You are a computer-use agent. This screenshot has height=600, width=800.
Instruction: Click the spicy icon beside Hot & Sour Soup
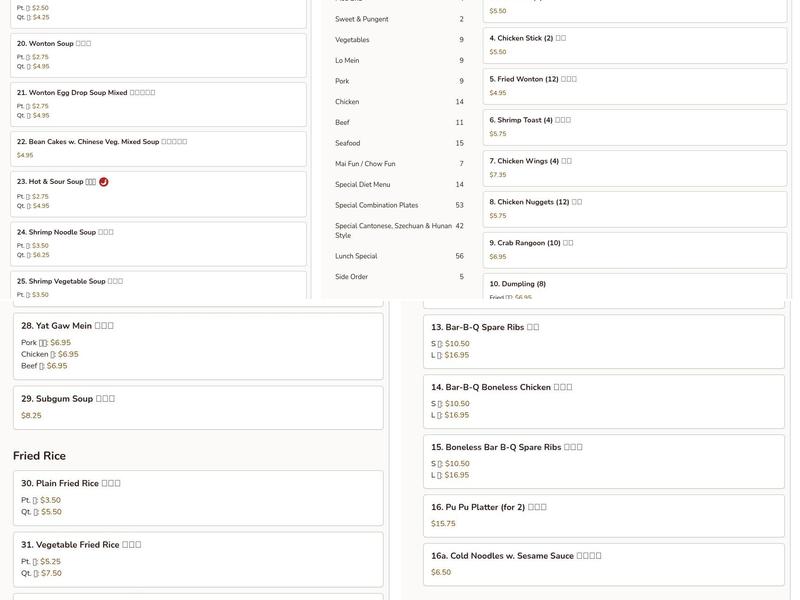pyautogui.click(x=103, y=182)
